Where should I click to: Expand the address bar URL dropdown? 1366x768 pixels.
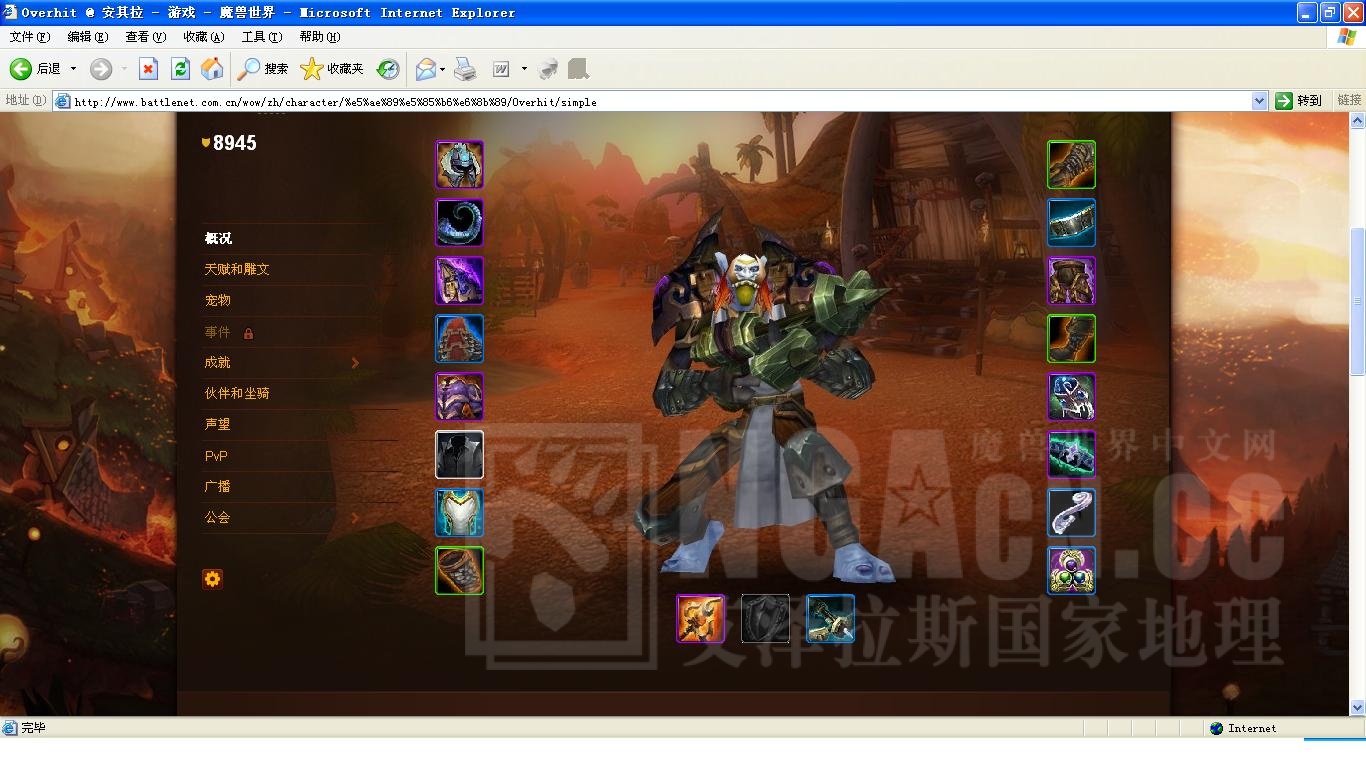tap(1260, 100)
